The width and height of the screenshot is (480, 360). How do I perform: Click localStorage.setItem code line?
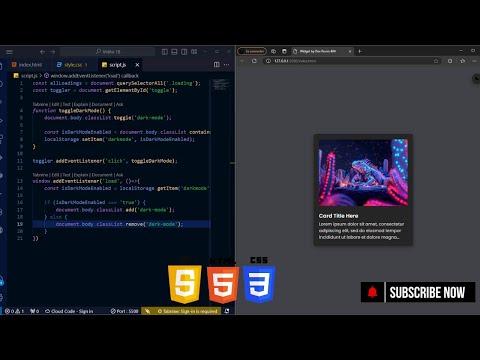pyautogui.click(x=119, y=139)
